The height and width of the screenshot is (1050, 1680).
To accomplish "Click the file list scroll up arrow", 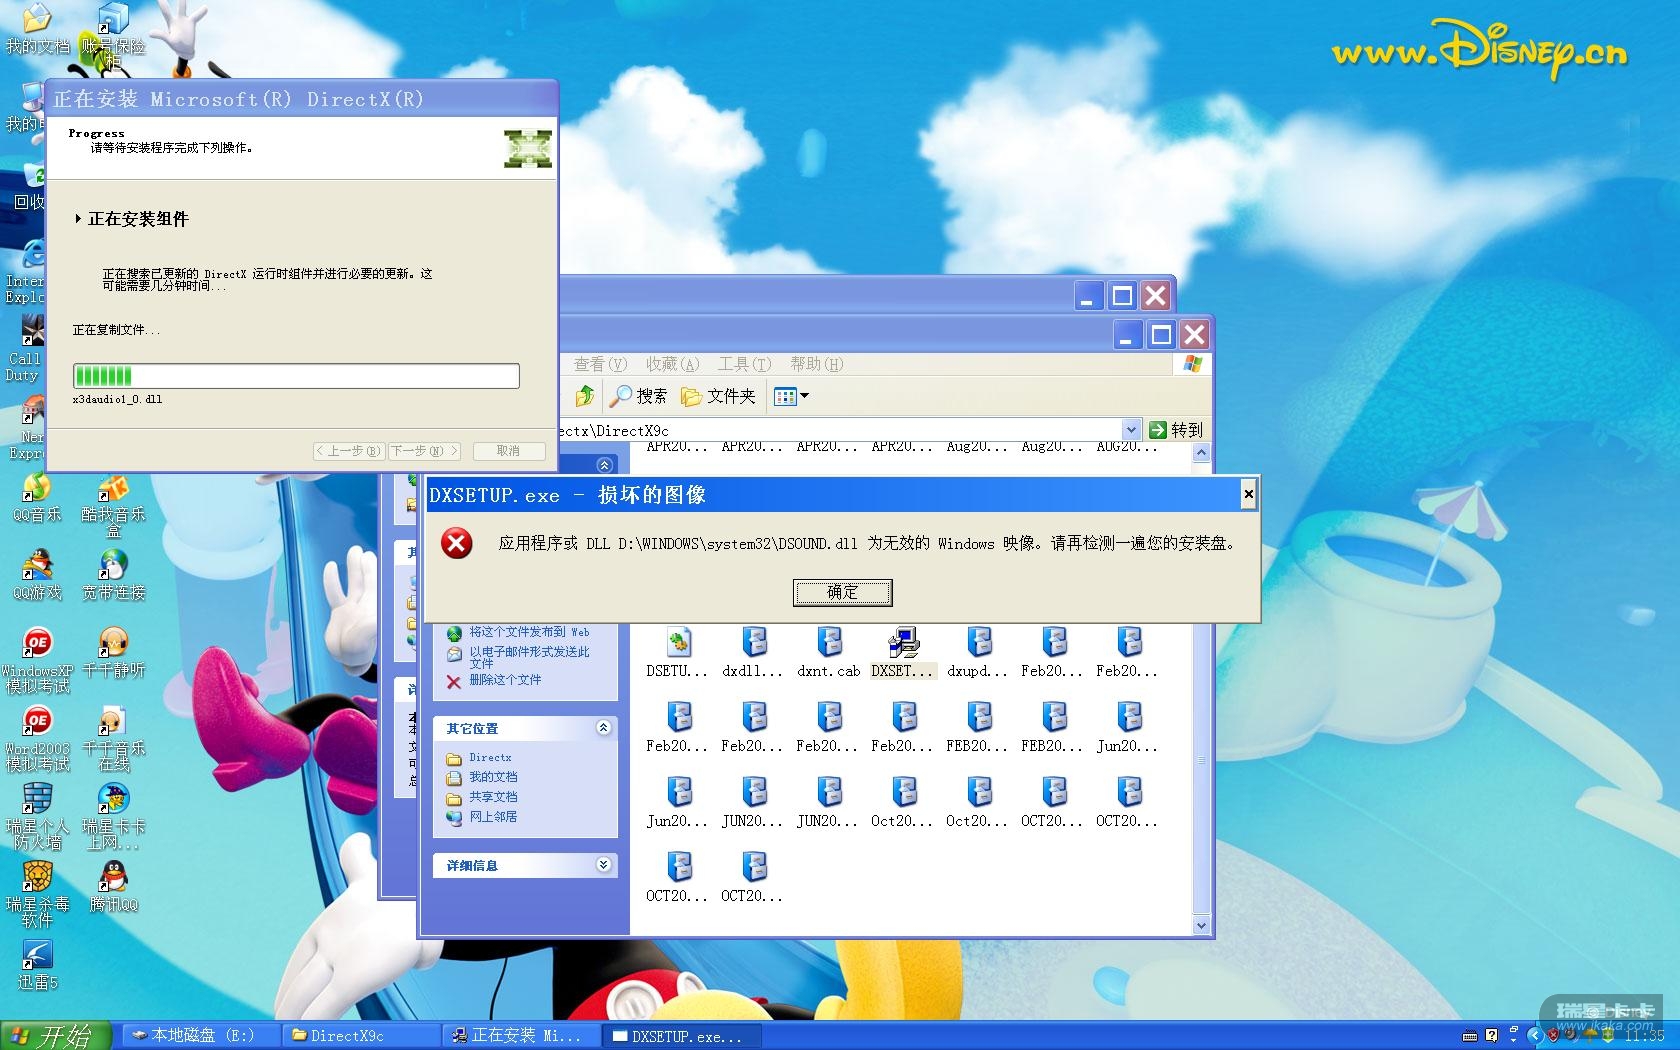I will (1202, 453).
